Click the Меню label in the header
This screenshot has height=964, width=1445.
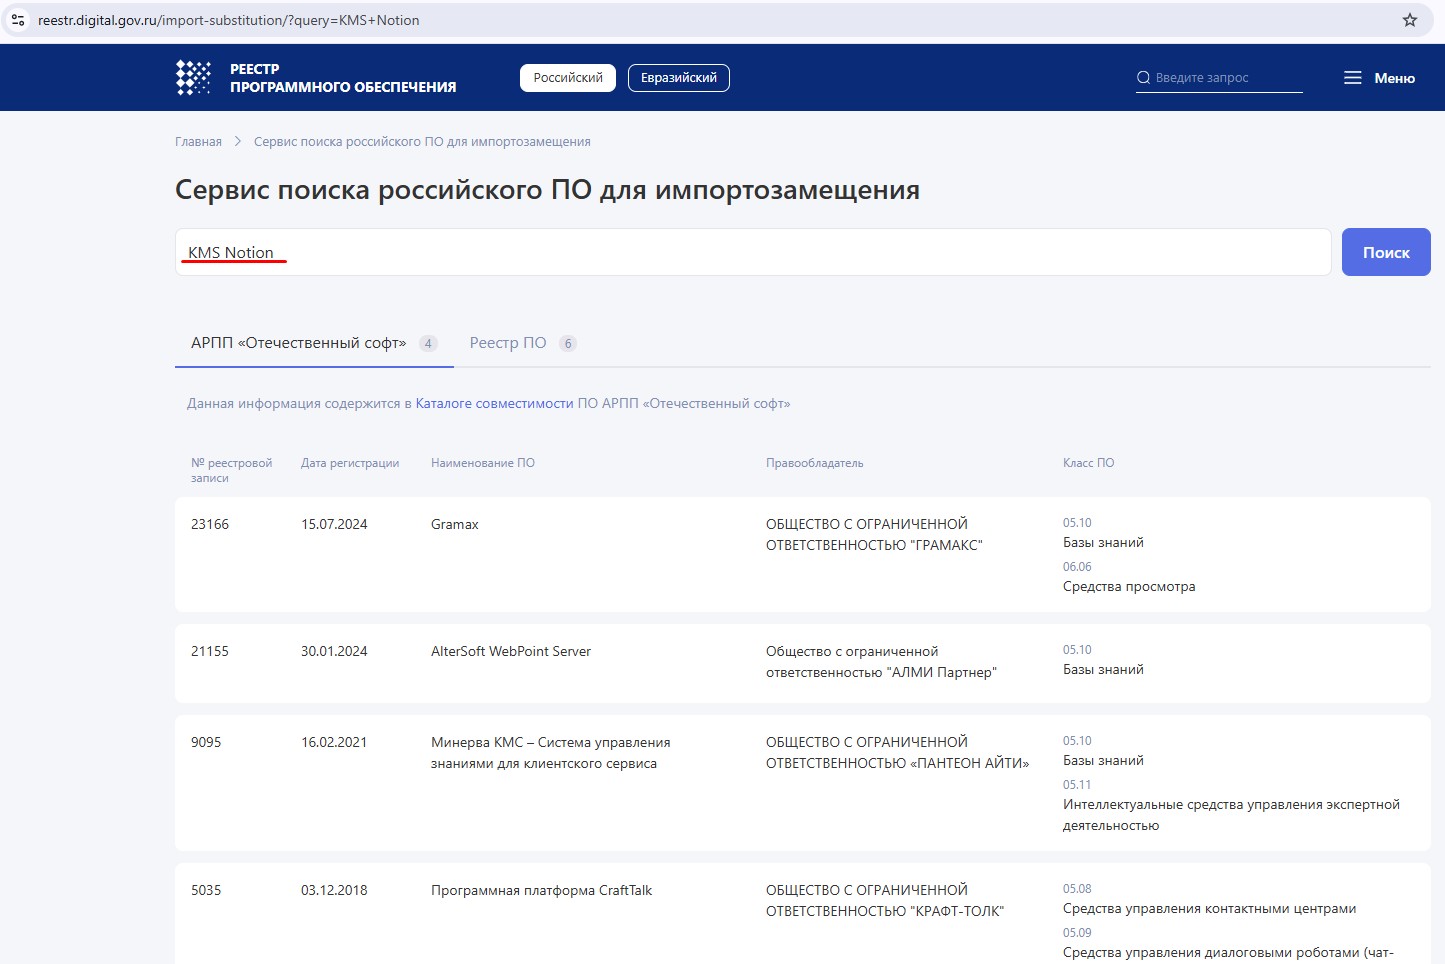[x=1394, y=78]
